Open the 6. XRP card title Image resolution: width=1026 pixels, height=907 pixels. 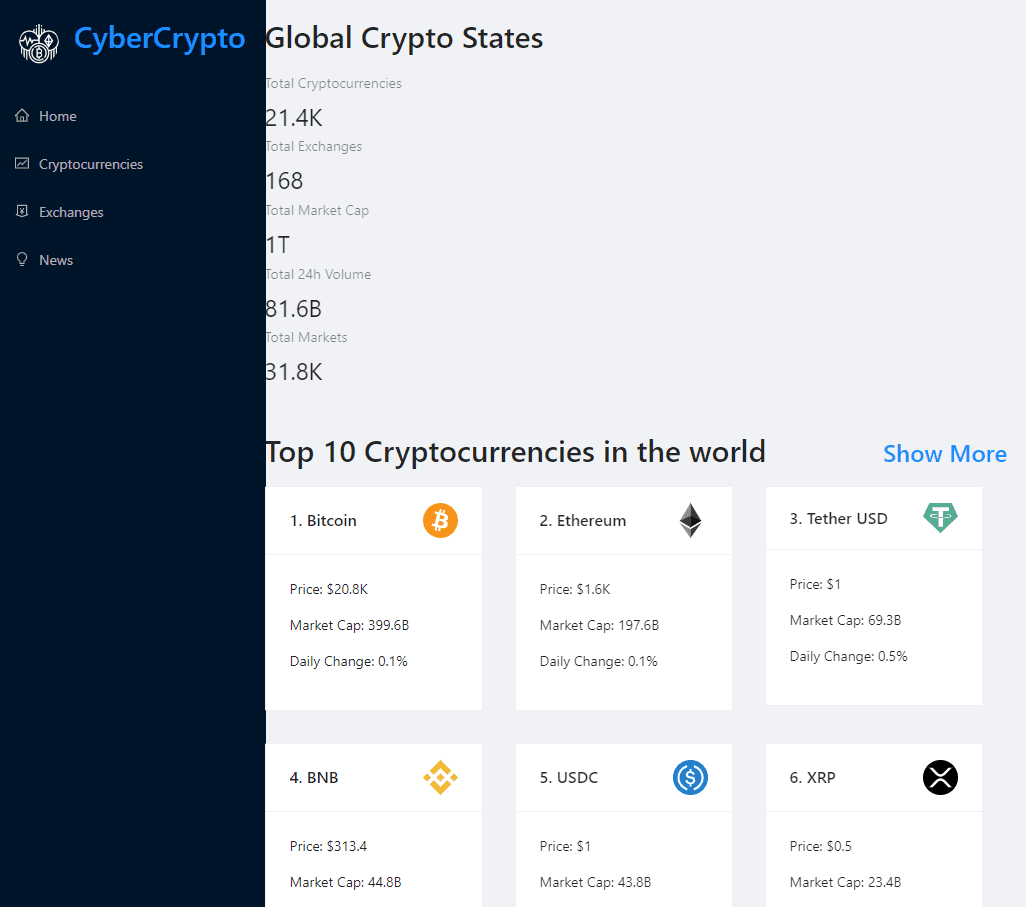[x=813, y=777]
